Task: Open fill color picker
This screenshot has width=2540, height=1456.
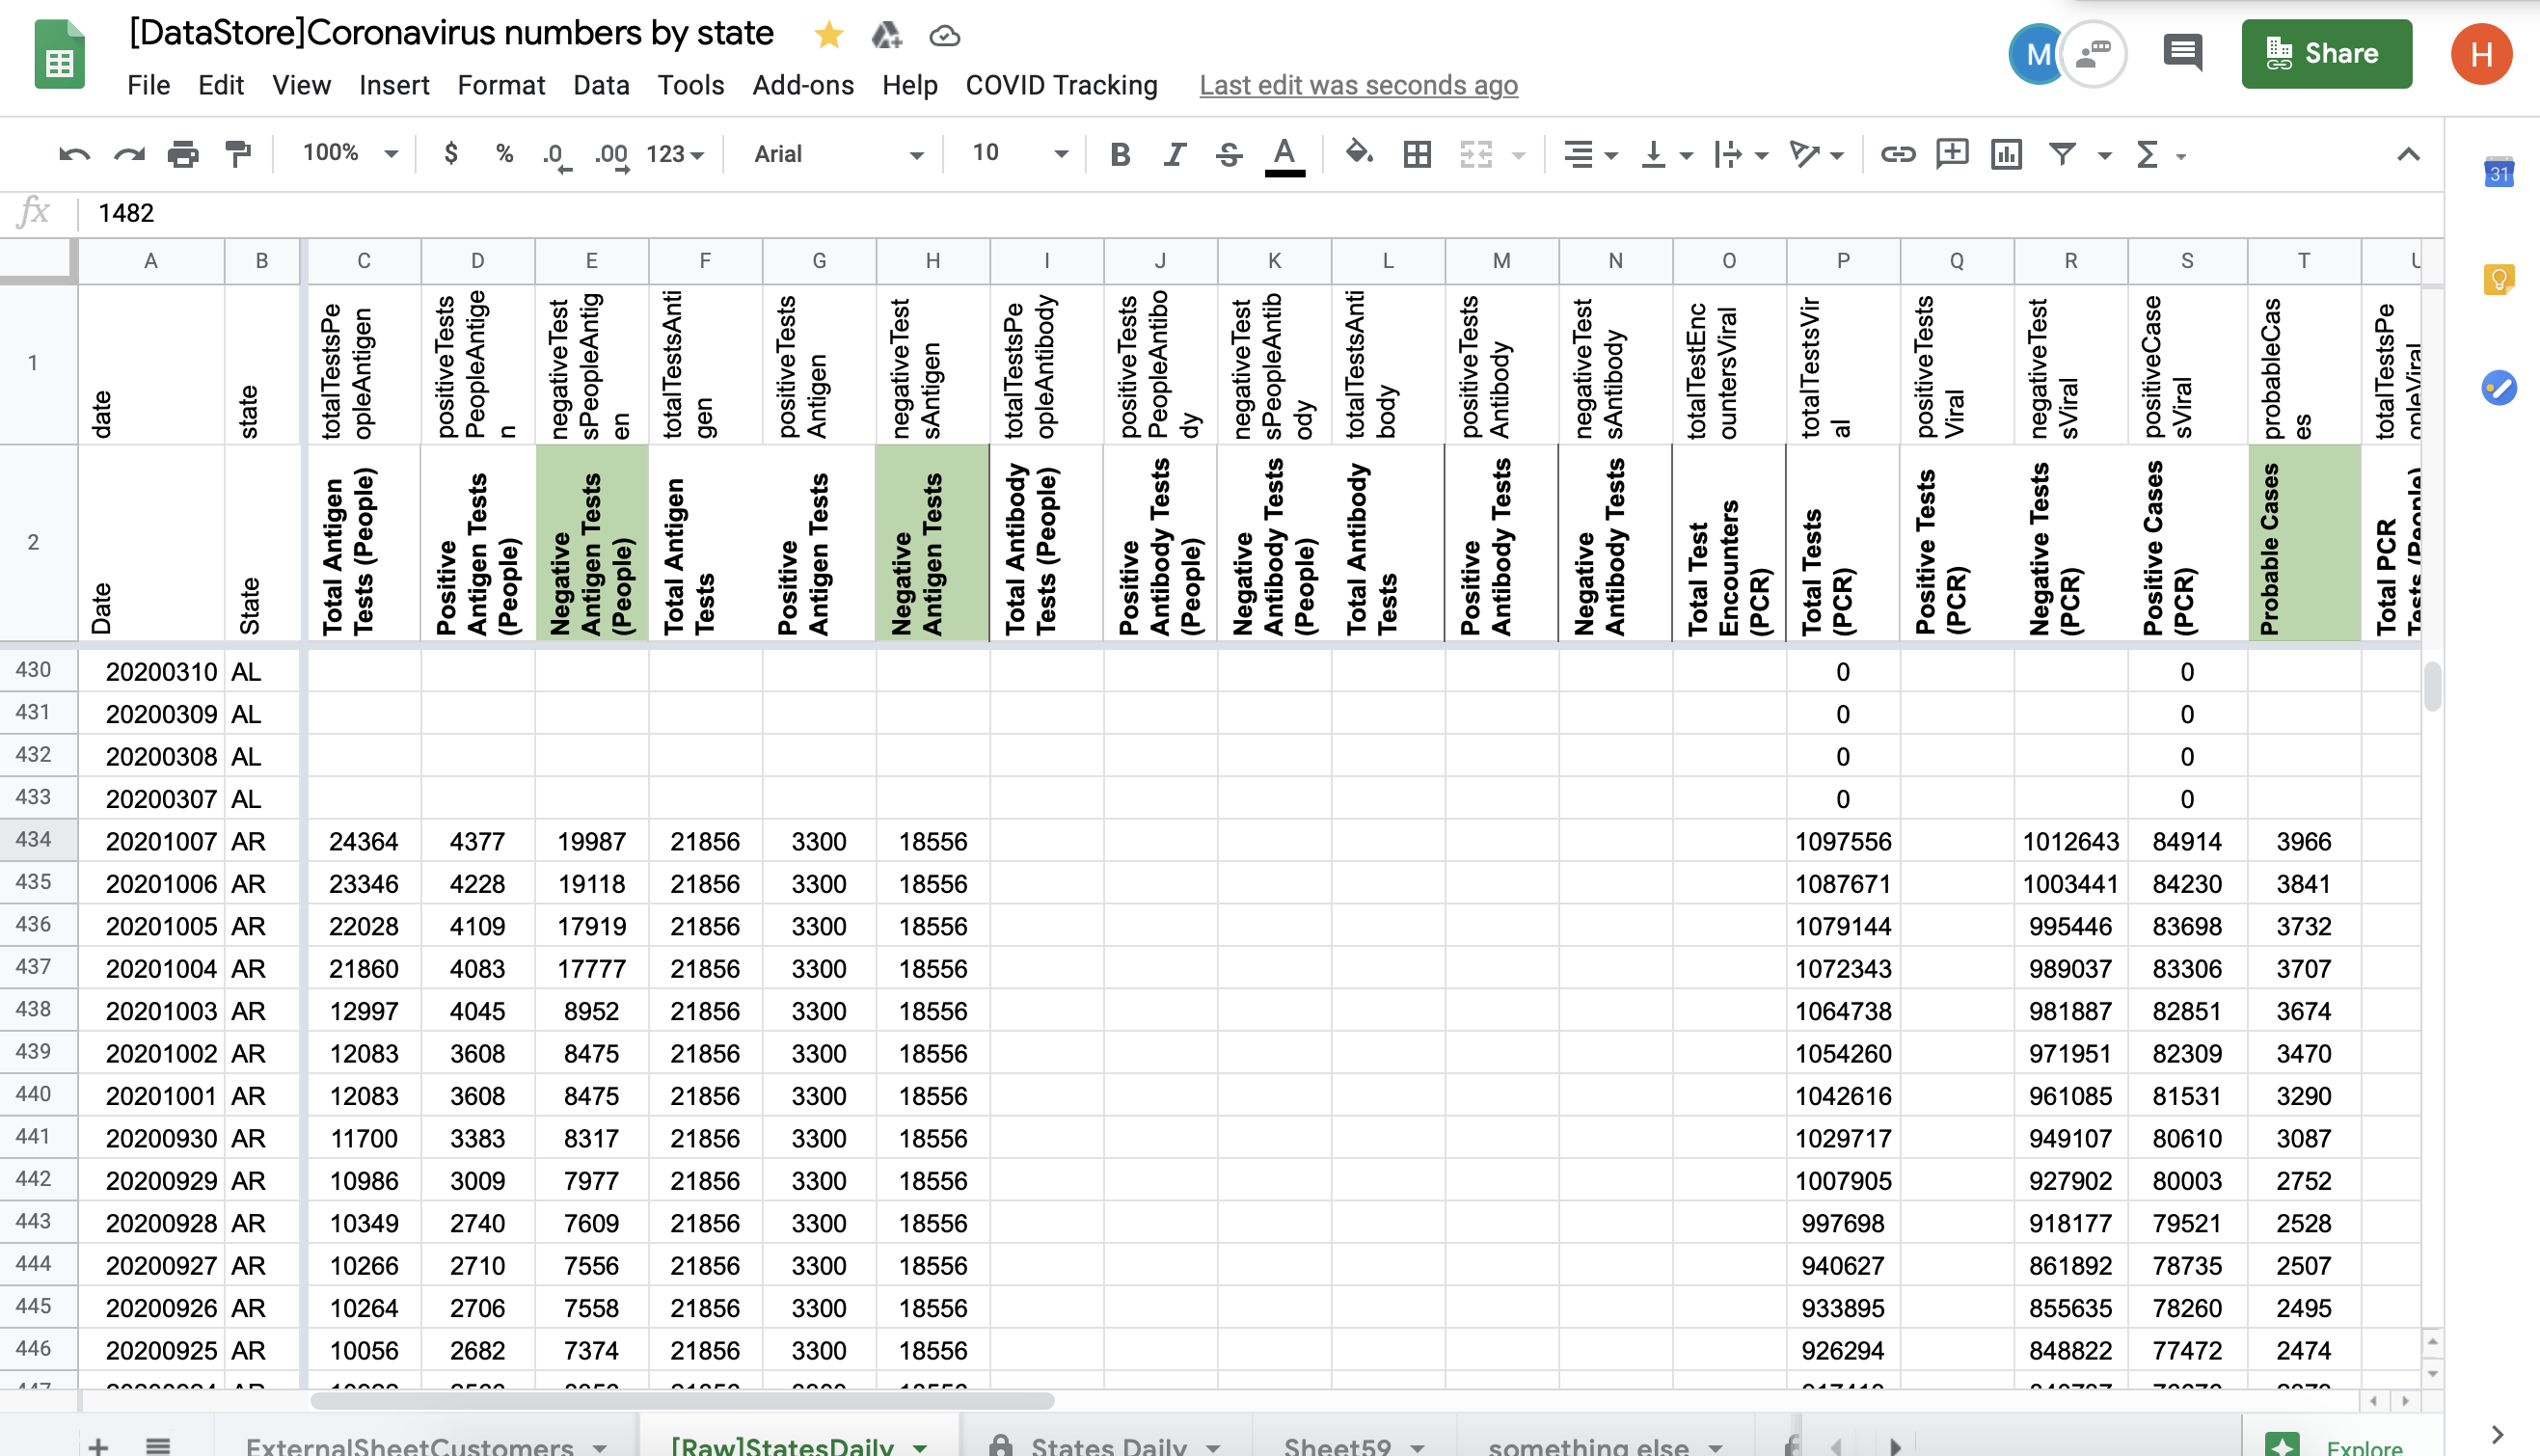Action: (1359, 153)
